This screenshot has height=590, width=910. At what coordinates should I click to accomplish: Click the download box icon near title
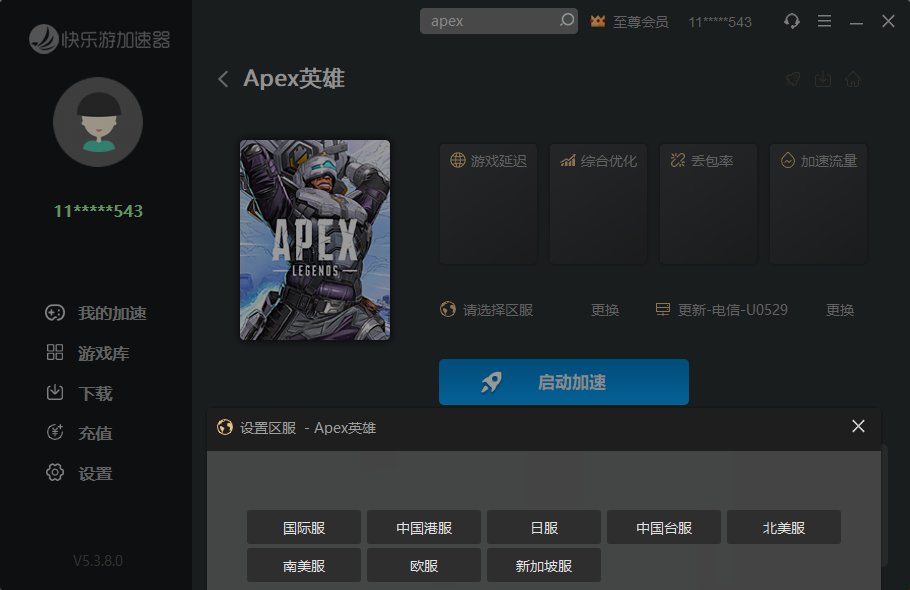(823, 80)
